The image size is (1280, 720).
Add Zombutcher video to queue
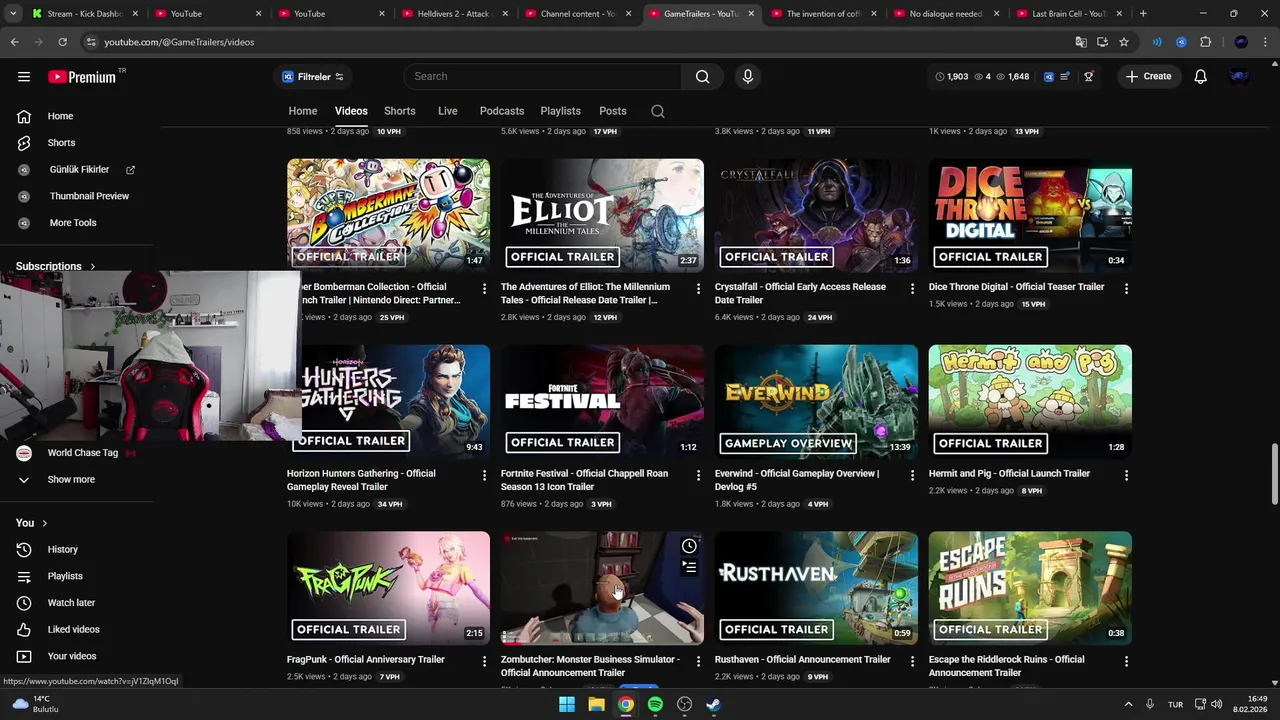689,567
